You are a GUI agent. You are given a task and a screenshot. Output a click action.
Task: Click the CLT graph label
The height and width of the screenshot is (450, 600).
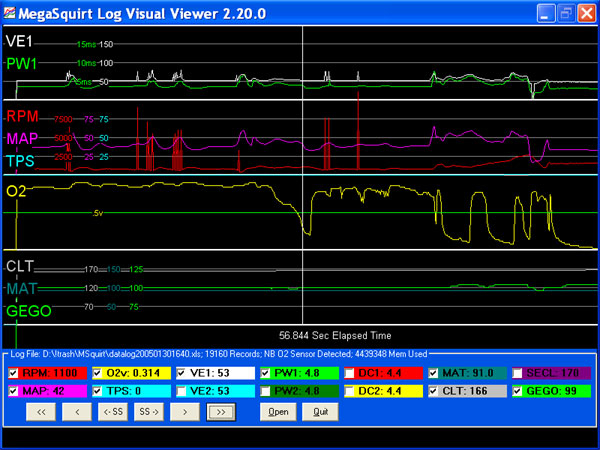tap(20, 266)
